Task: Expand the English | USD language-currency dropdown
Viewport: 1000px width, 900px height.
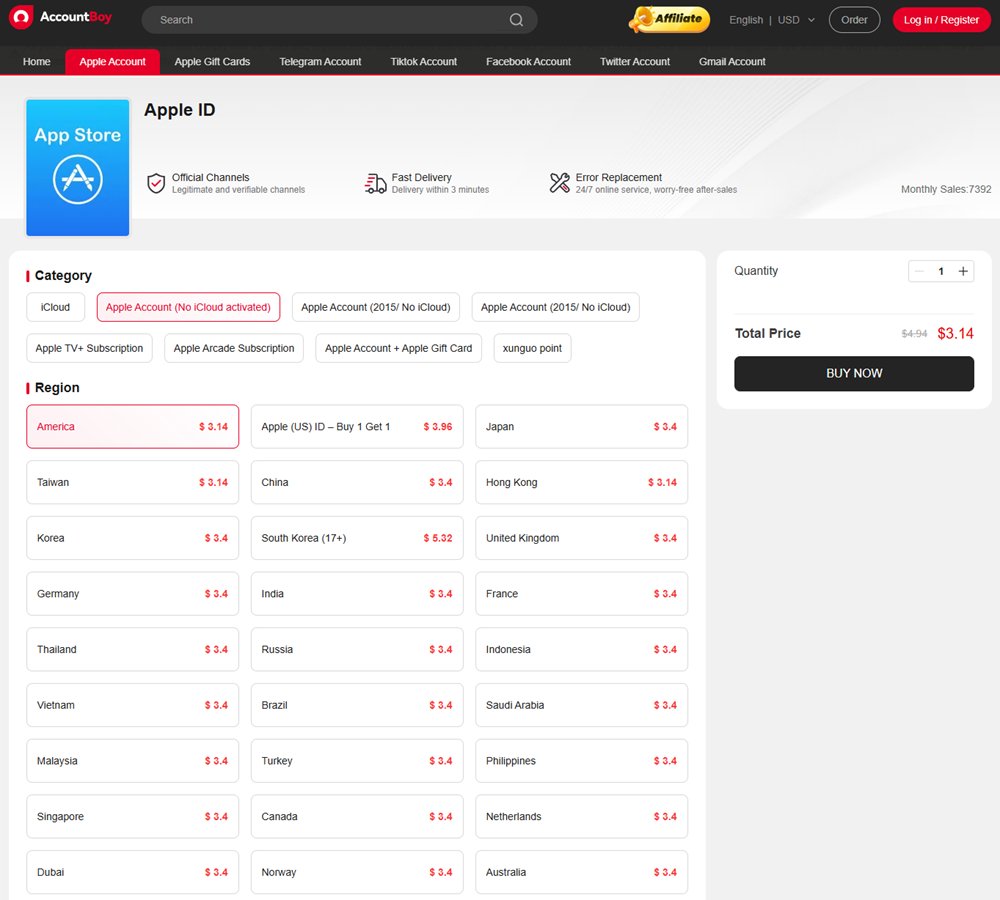Action: [x=772, y=20]
